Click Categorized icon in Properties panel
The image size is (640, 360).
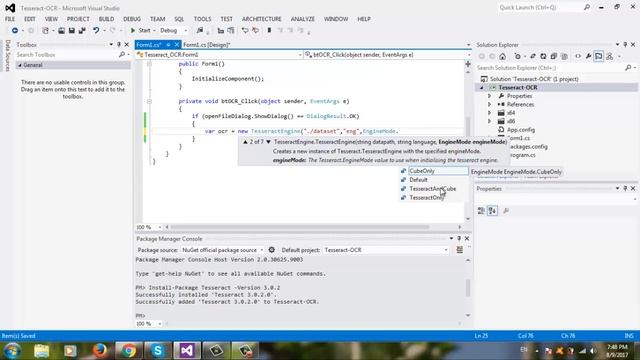482,211
